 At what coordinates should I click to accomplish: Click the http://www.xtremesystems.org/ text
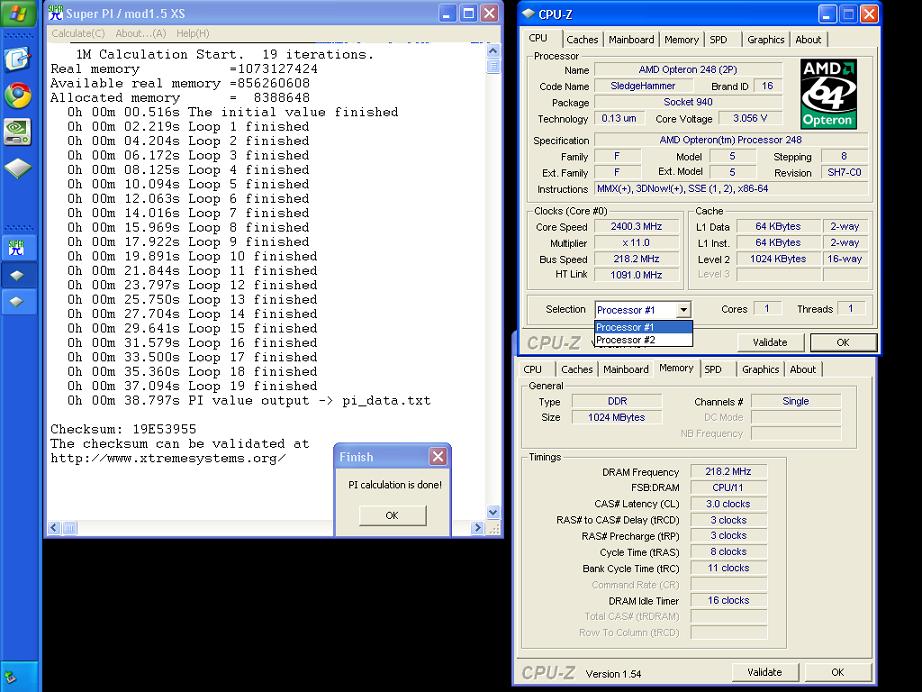pos(168,458)
